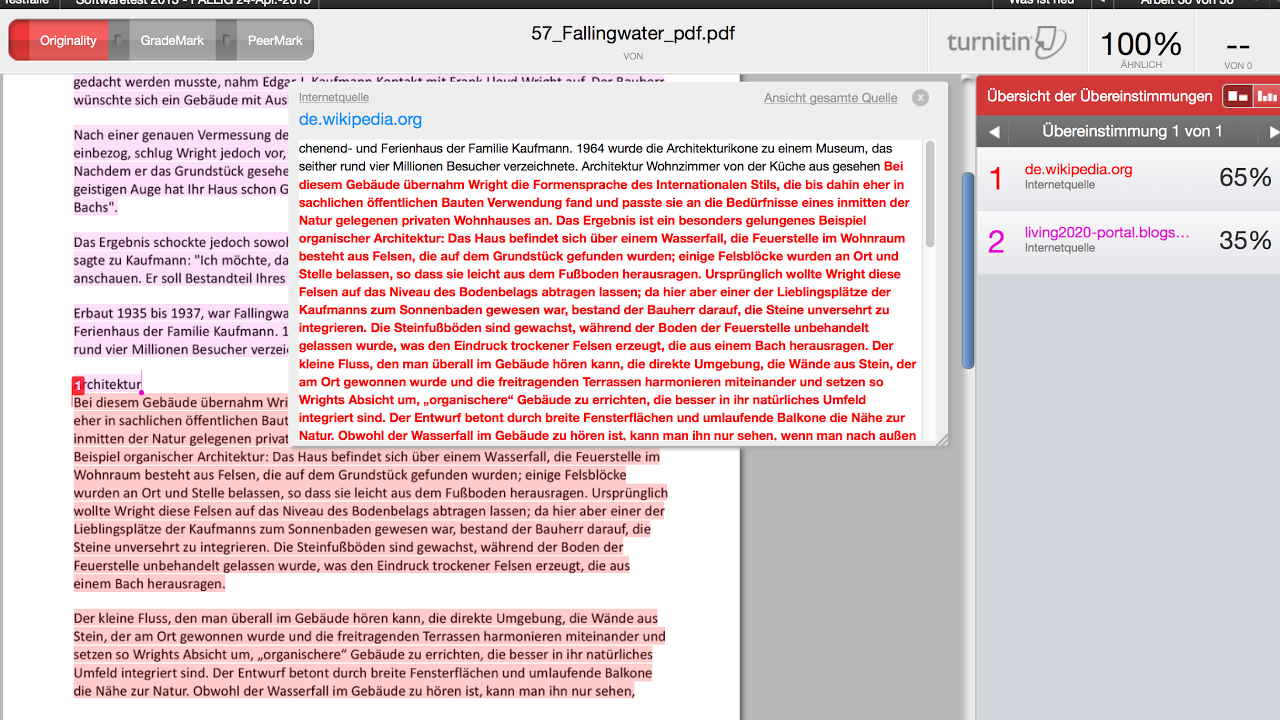Go to next match with right arrow

(x=1274, y=132)
